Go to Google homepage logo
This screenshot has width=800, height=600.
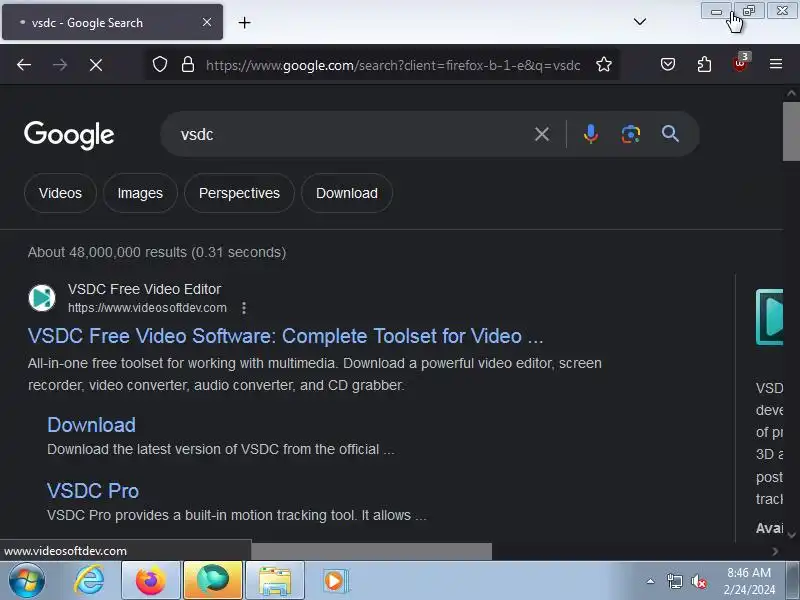coord(69,135)
